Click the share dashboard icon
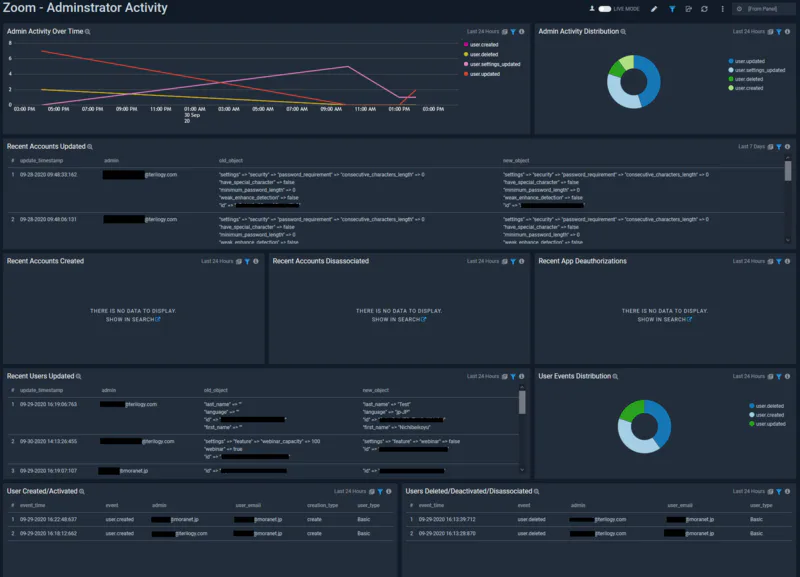The width and height of the screenshot is (800, 577). click(688, 9)
